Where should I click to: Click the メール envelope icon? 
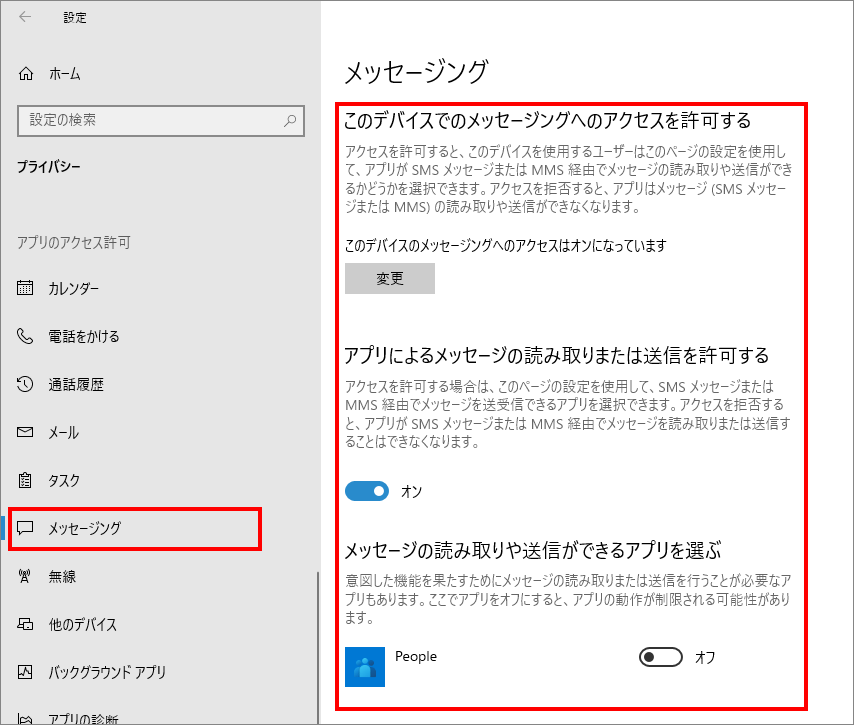click(x=25, y=432)
